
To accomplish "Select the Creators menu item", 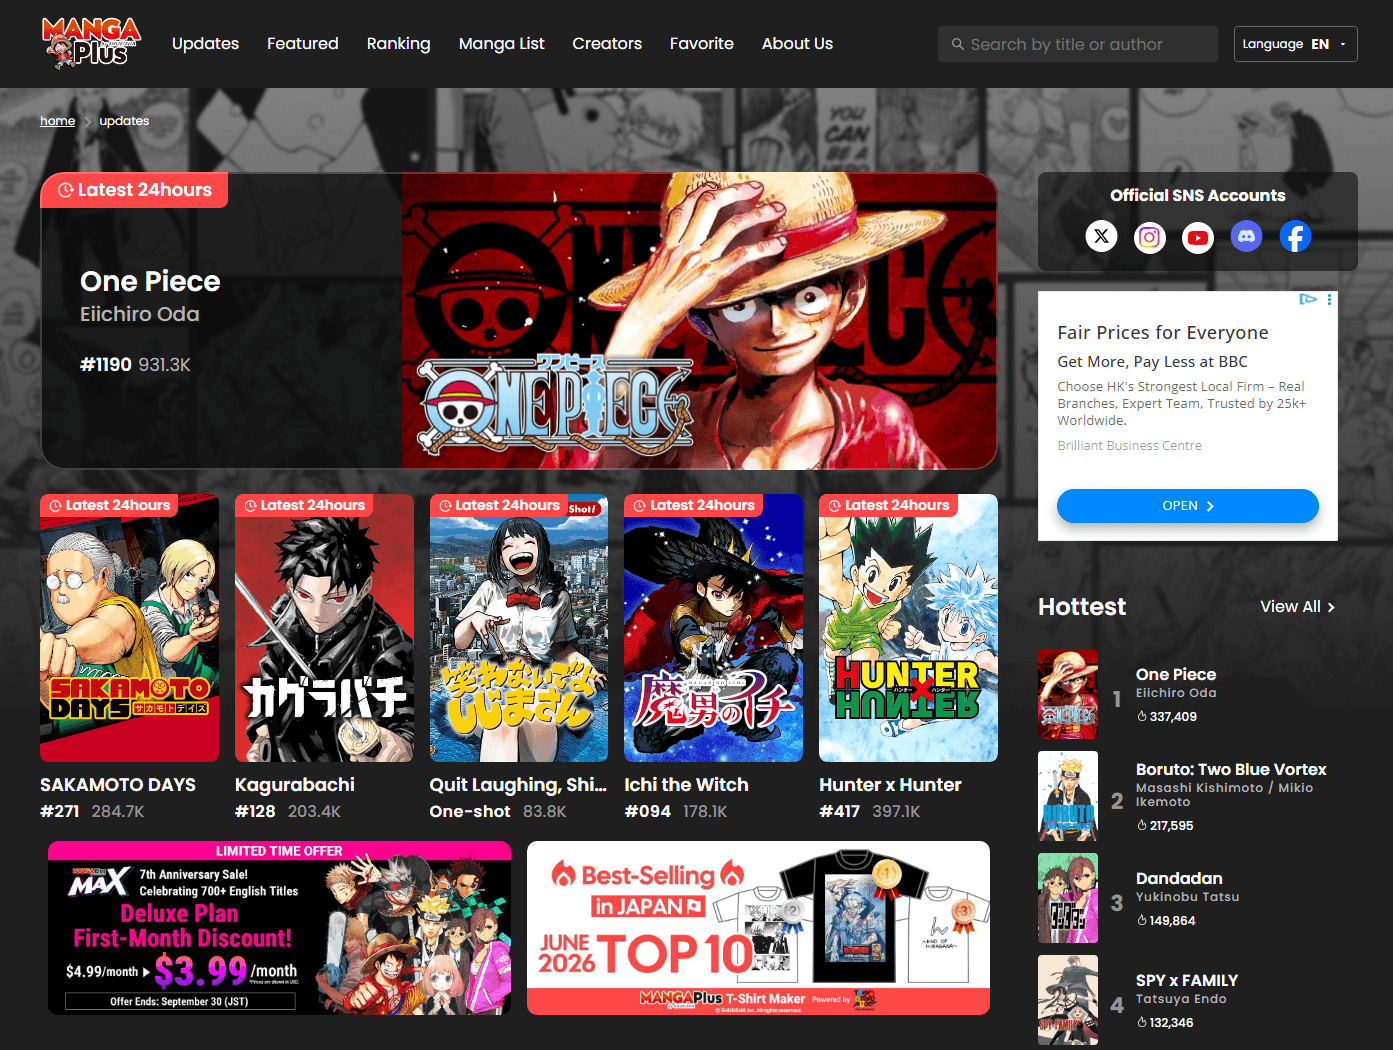I will pos(607,44).
